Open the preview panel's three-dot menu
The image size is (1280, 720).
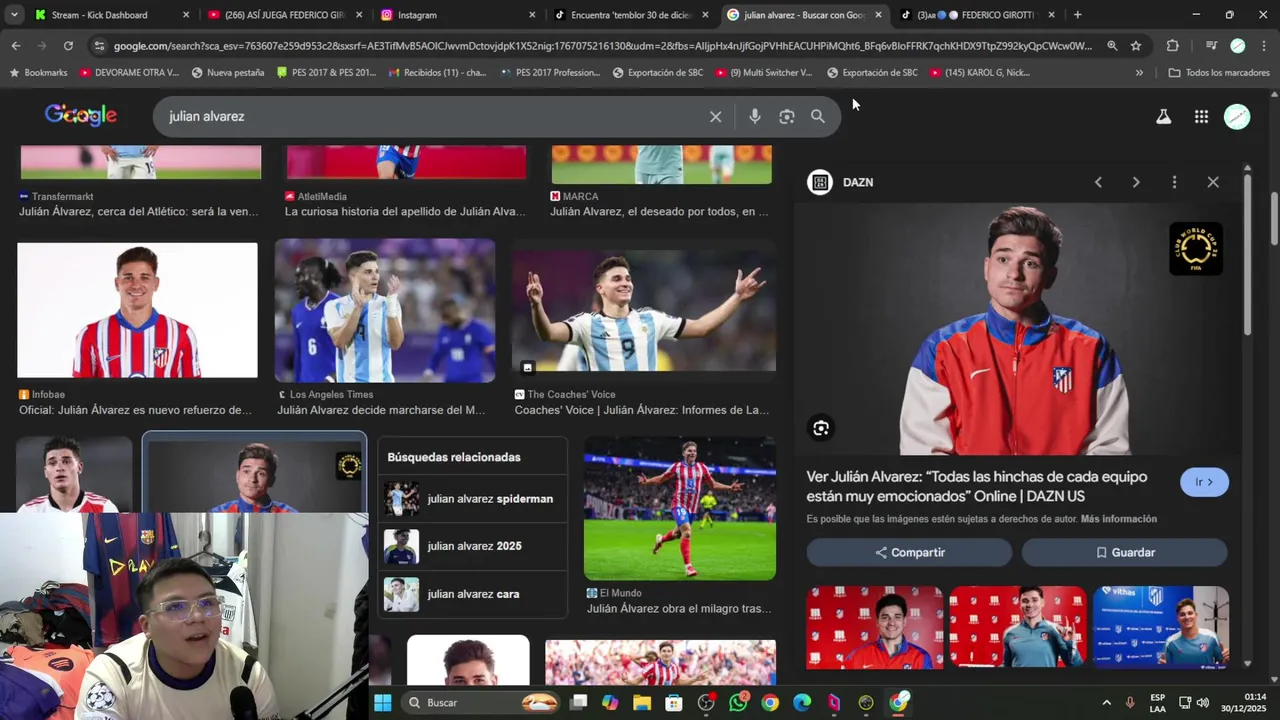(x=1174, y=182)
